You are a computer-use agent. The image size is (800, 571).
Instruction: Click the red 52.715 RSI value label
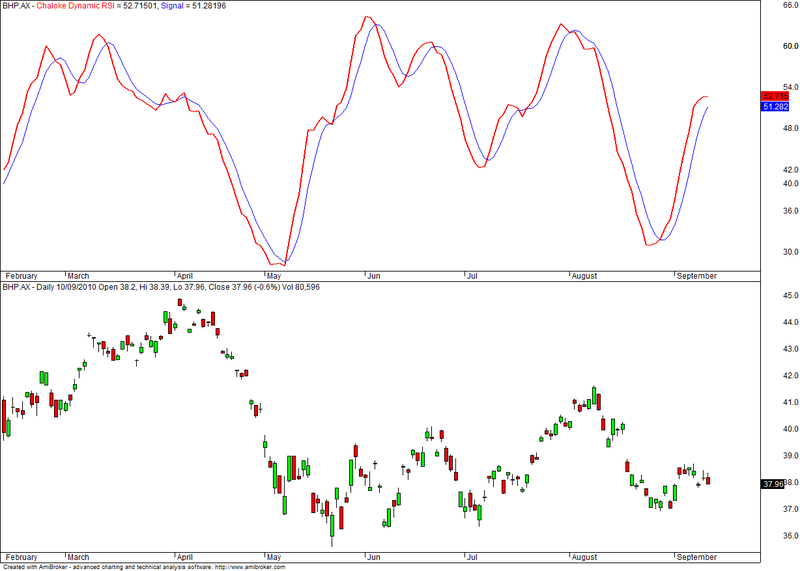tap(774, 96)
